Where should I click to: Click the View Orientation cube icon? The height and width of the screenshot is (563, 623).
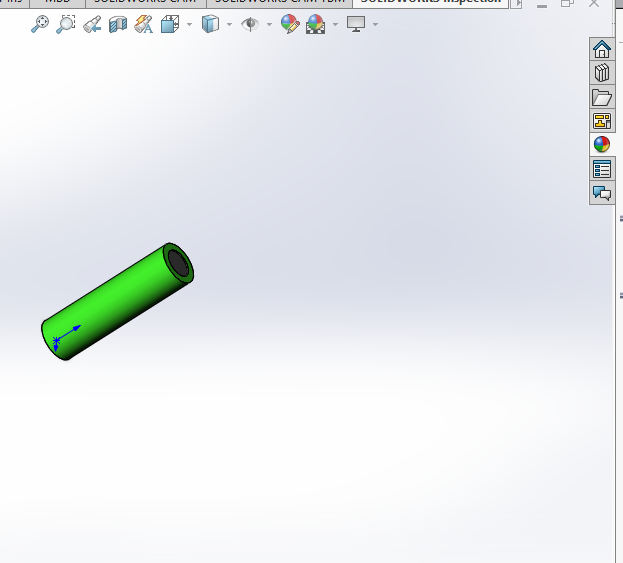[x=170, y=24]
